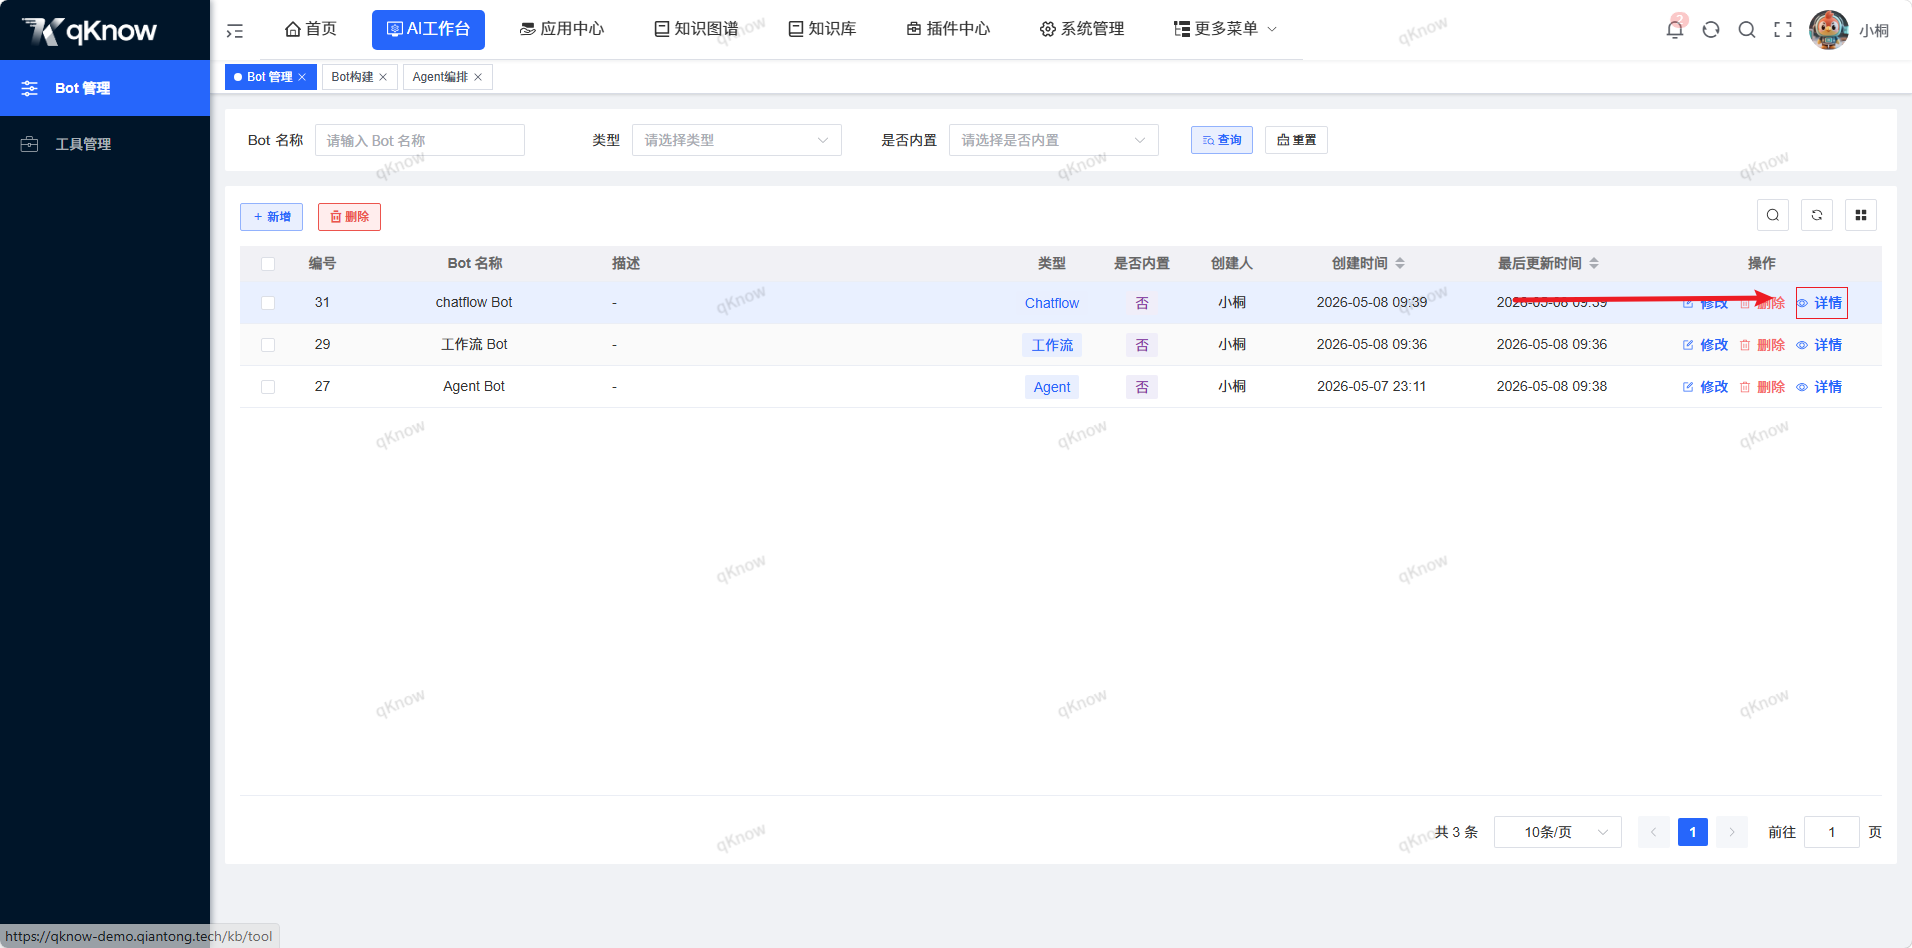Switch to the Bot构建 tab
Image resolution: width=1912 pixels, height=948 pixels.
352,77
